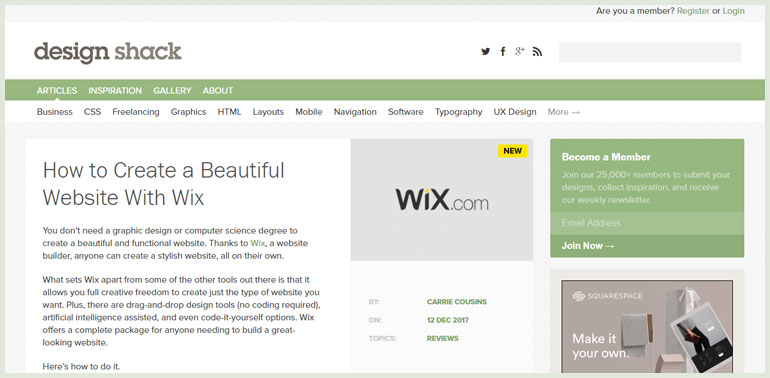Click the Login link
The height and width of the screenshot is (378, 770).
click(733, 11)
